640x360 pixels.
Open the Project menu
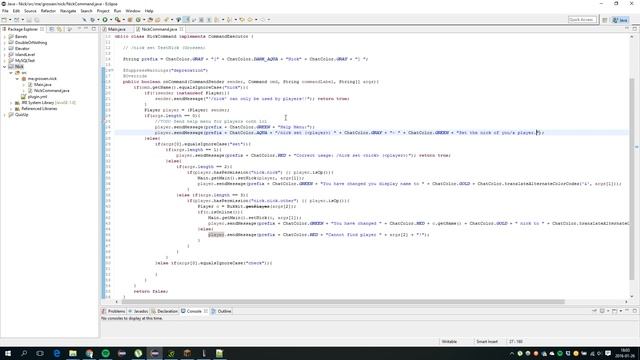tap(103, 11)
